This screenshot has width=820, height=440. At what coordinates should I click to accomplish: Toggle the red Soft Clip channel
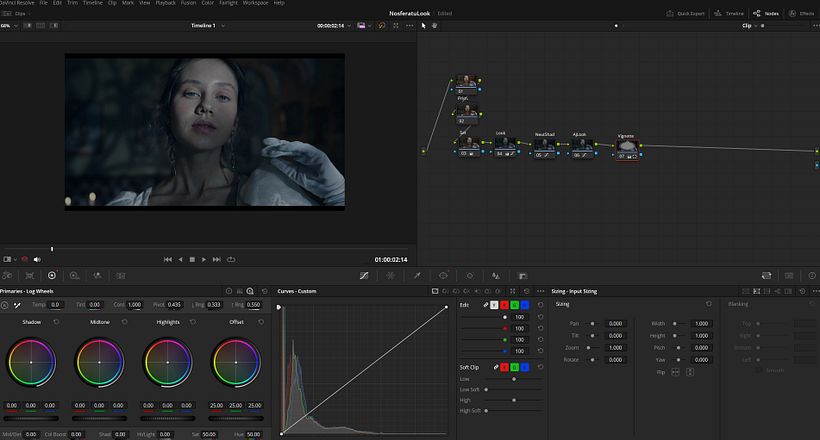504,367
